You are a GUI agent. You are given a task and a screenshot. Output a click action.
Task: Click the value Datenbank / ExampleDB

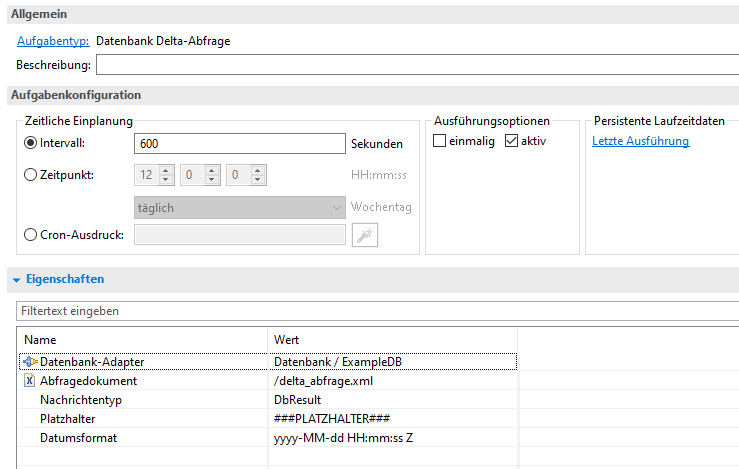[x=338, y=362]
